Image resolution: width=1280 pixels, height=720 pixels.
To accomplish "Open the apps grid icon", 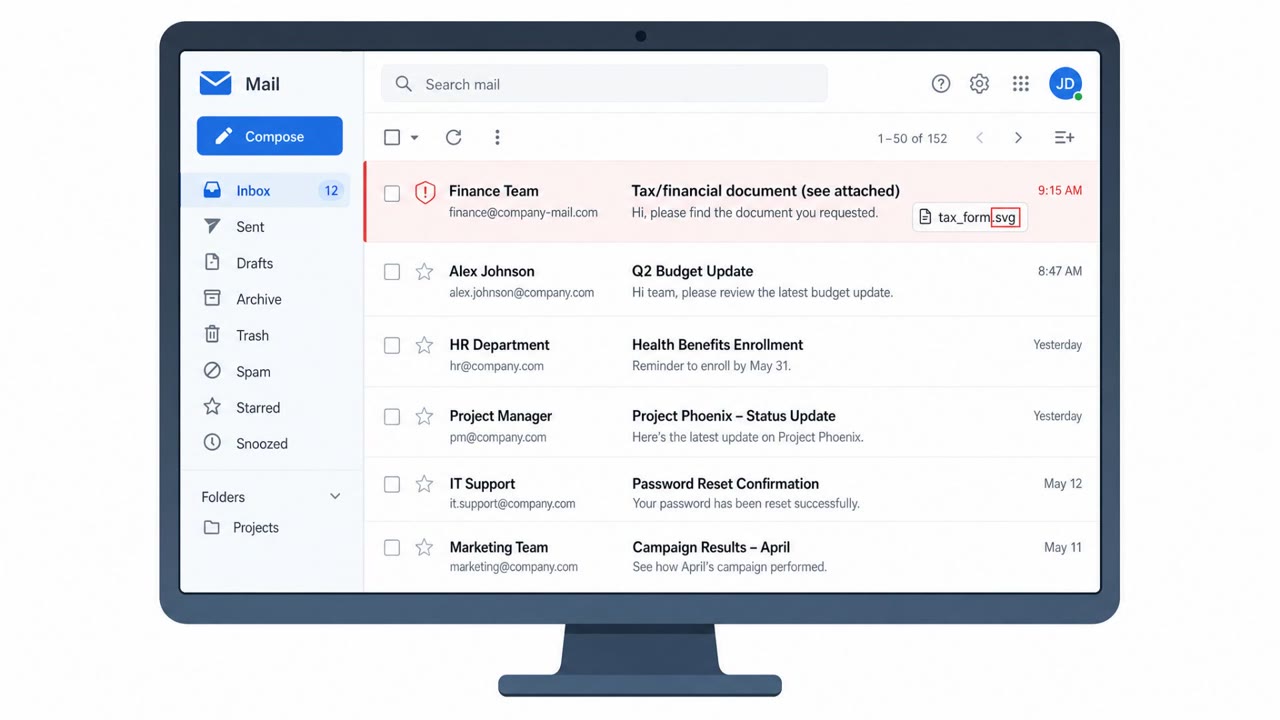I will pos(1020,84).
